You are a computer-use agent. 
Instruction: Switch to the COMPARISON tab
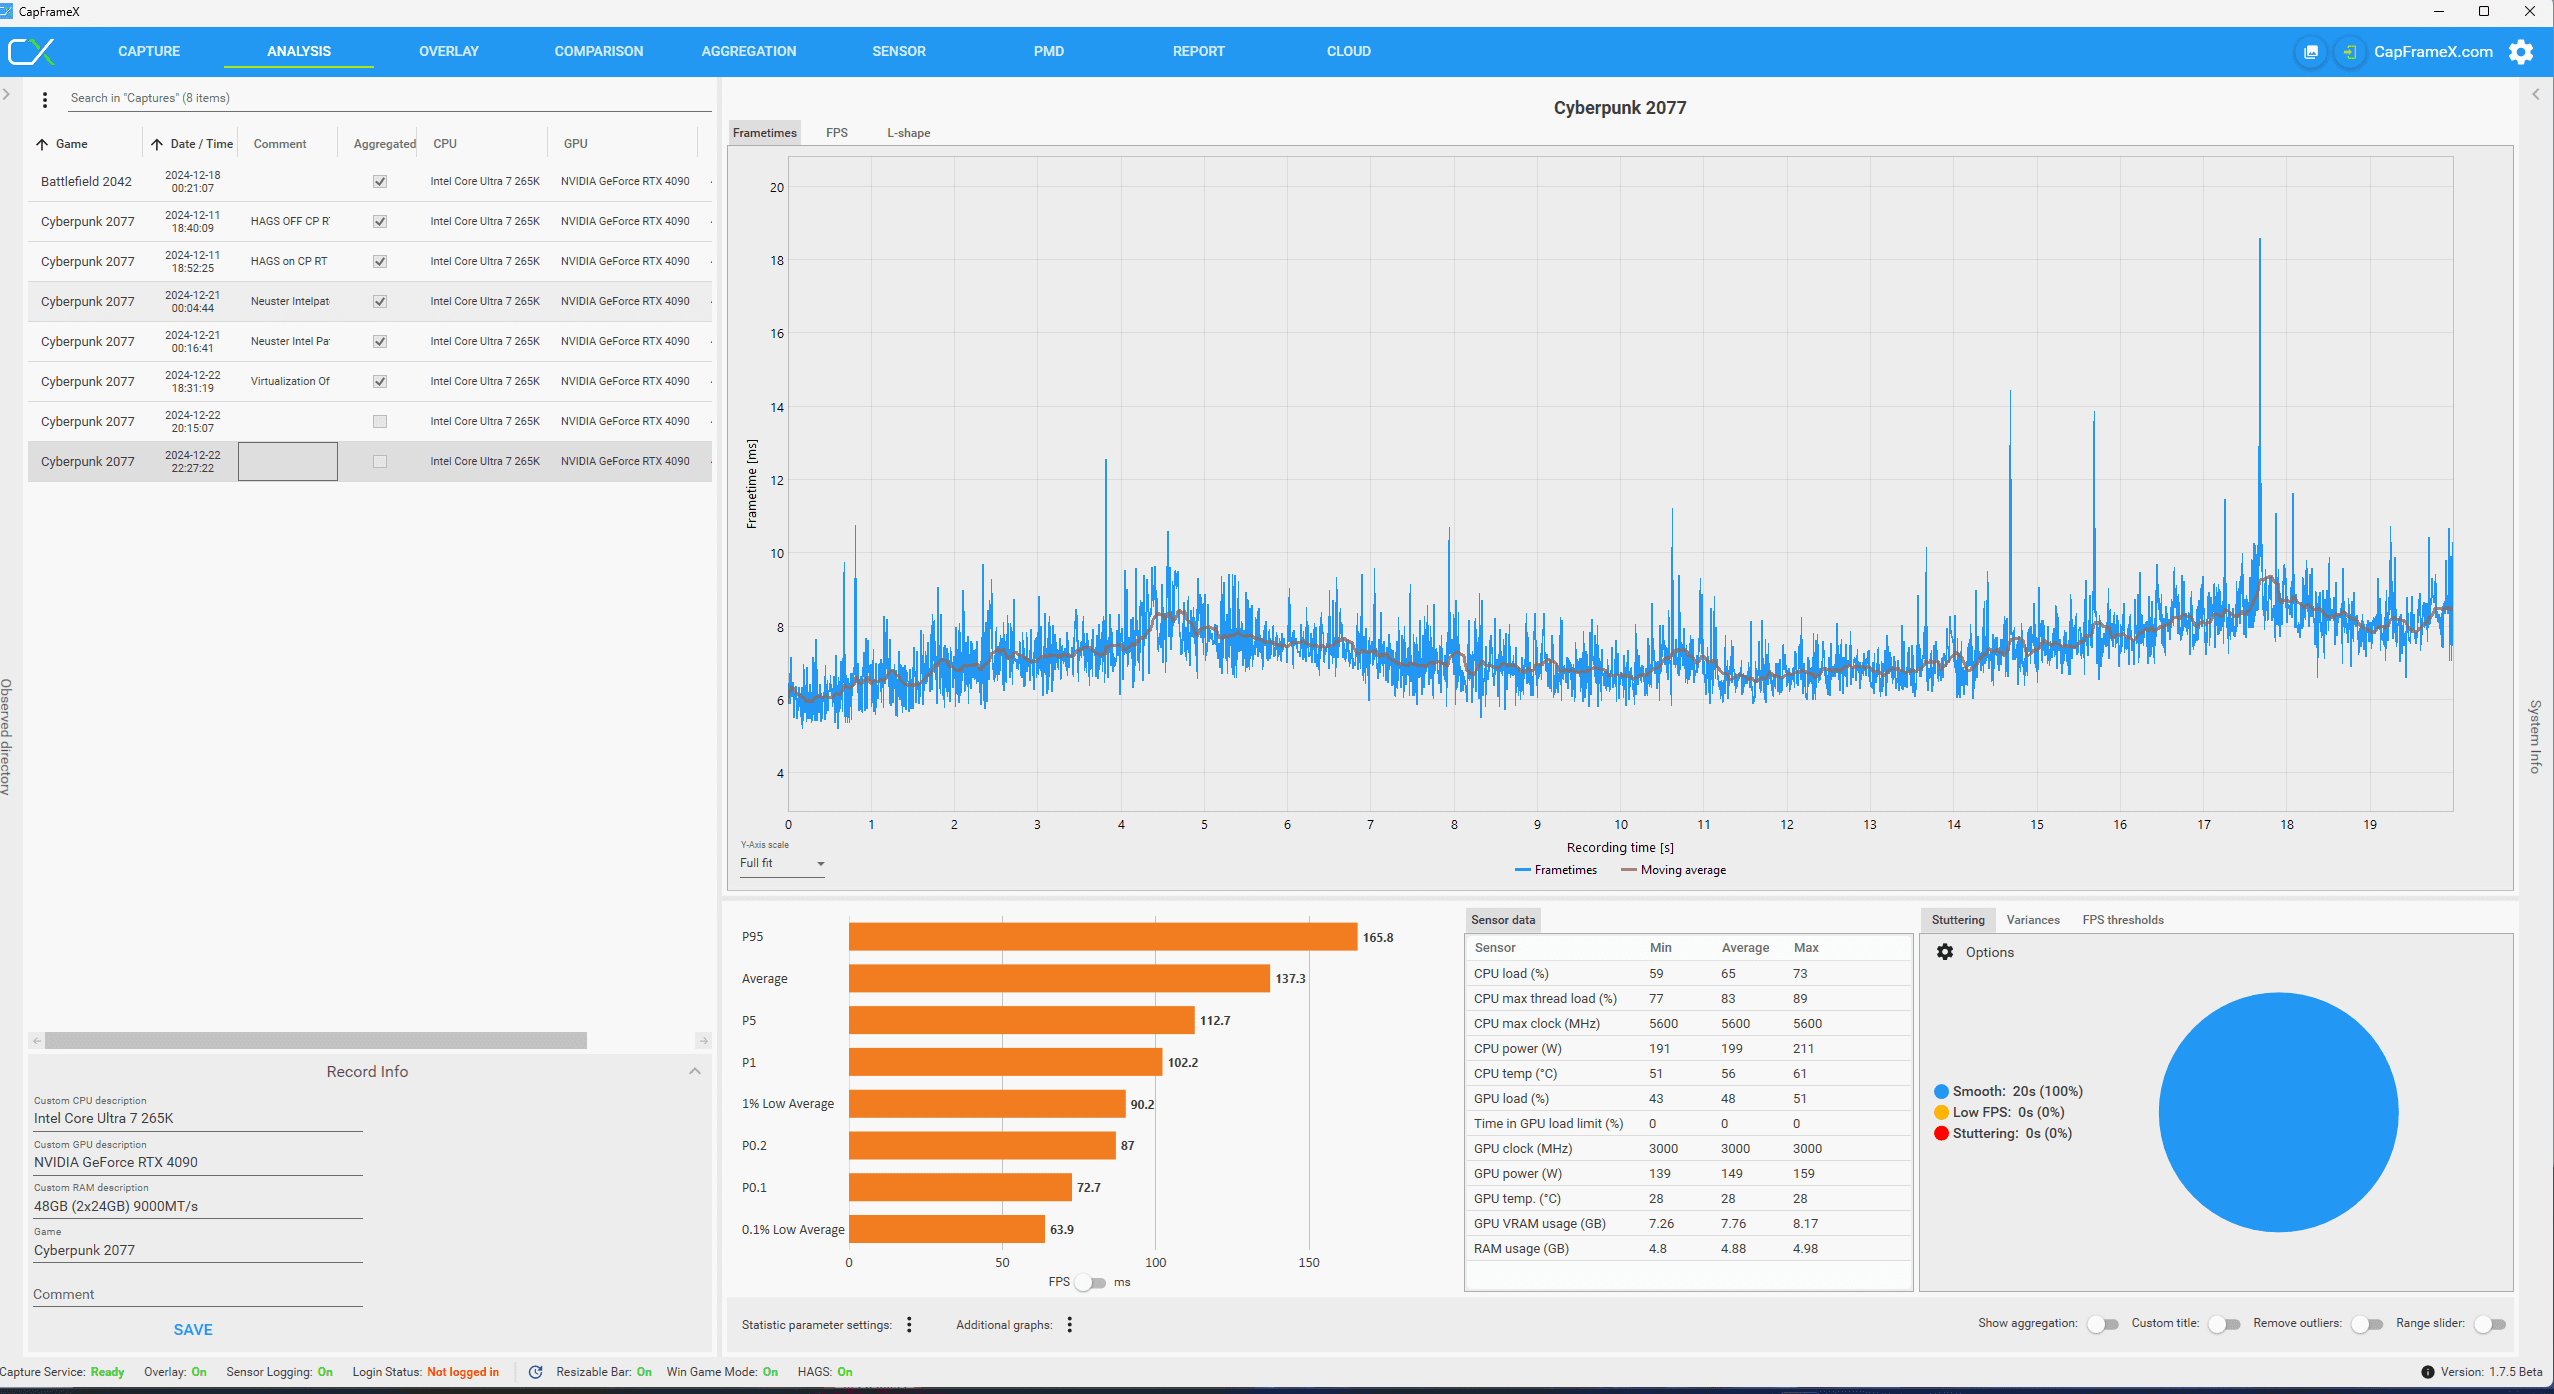tap(599, 52)
